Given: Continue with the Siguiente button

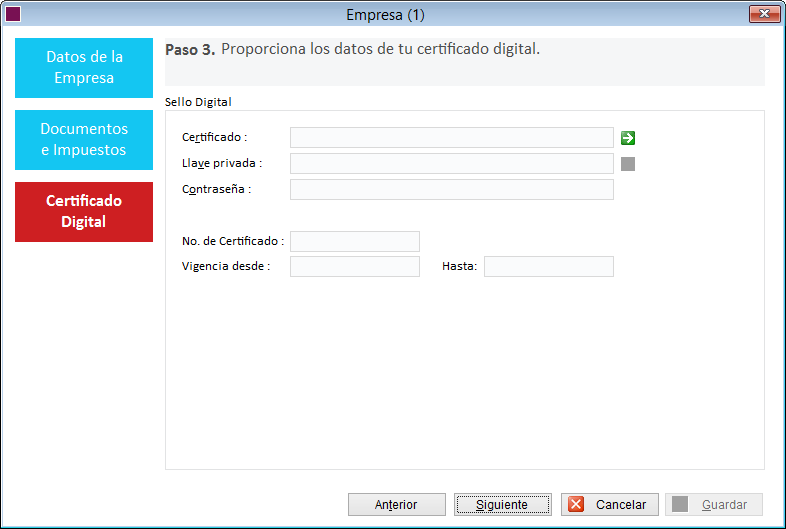Looking at the screenshot, I should [503, 504].
